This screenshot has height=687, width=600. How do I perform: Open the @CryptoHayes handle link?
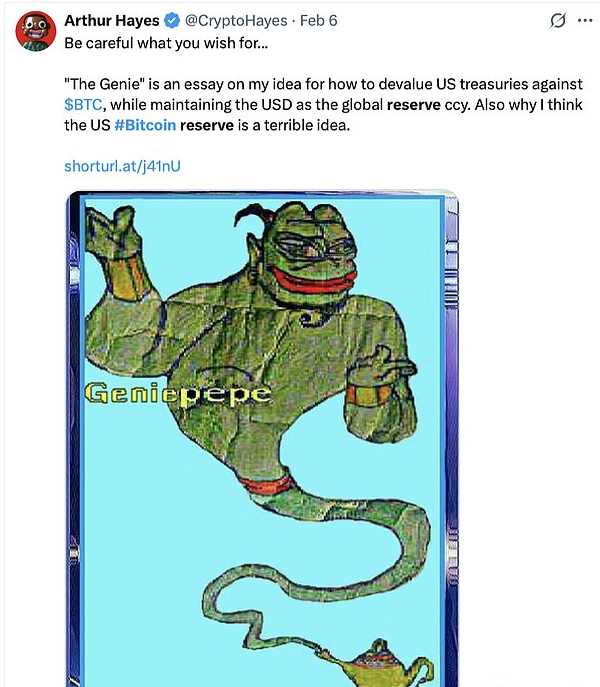coord(236,21)
